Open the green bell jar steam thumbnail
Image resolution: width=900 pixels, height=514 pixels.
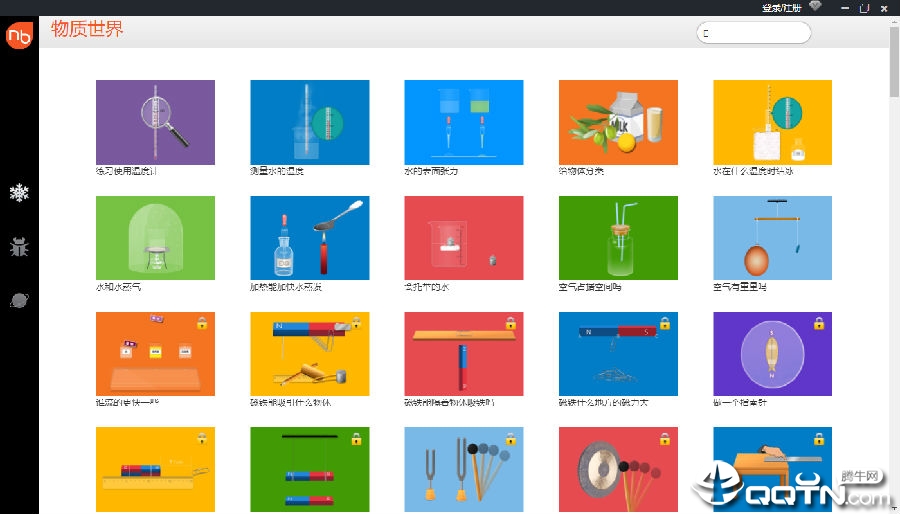(x=155, y=238)
